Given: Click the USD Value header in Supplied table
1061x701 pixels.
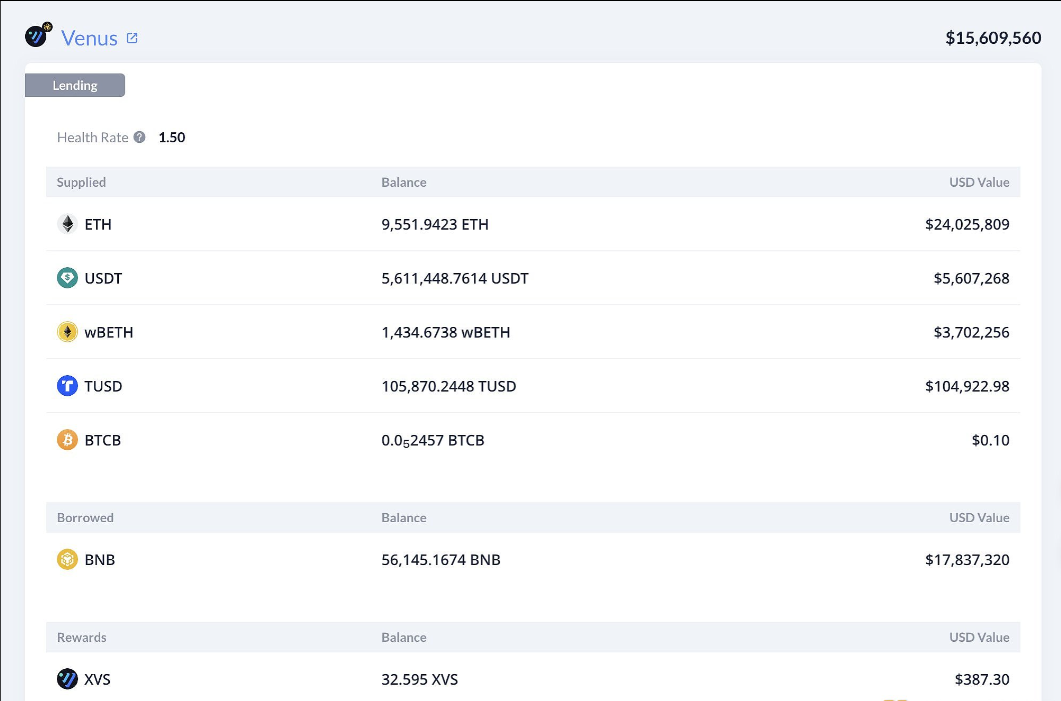Looking at the screenshot, I should [979, 182].
